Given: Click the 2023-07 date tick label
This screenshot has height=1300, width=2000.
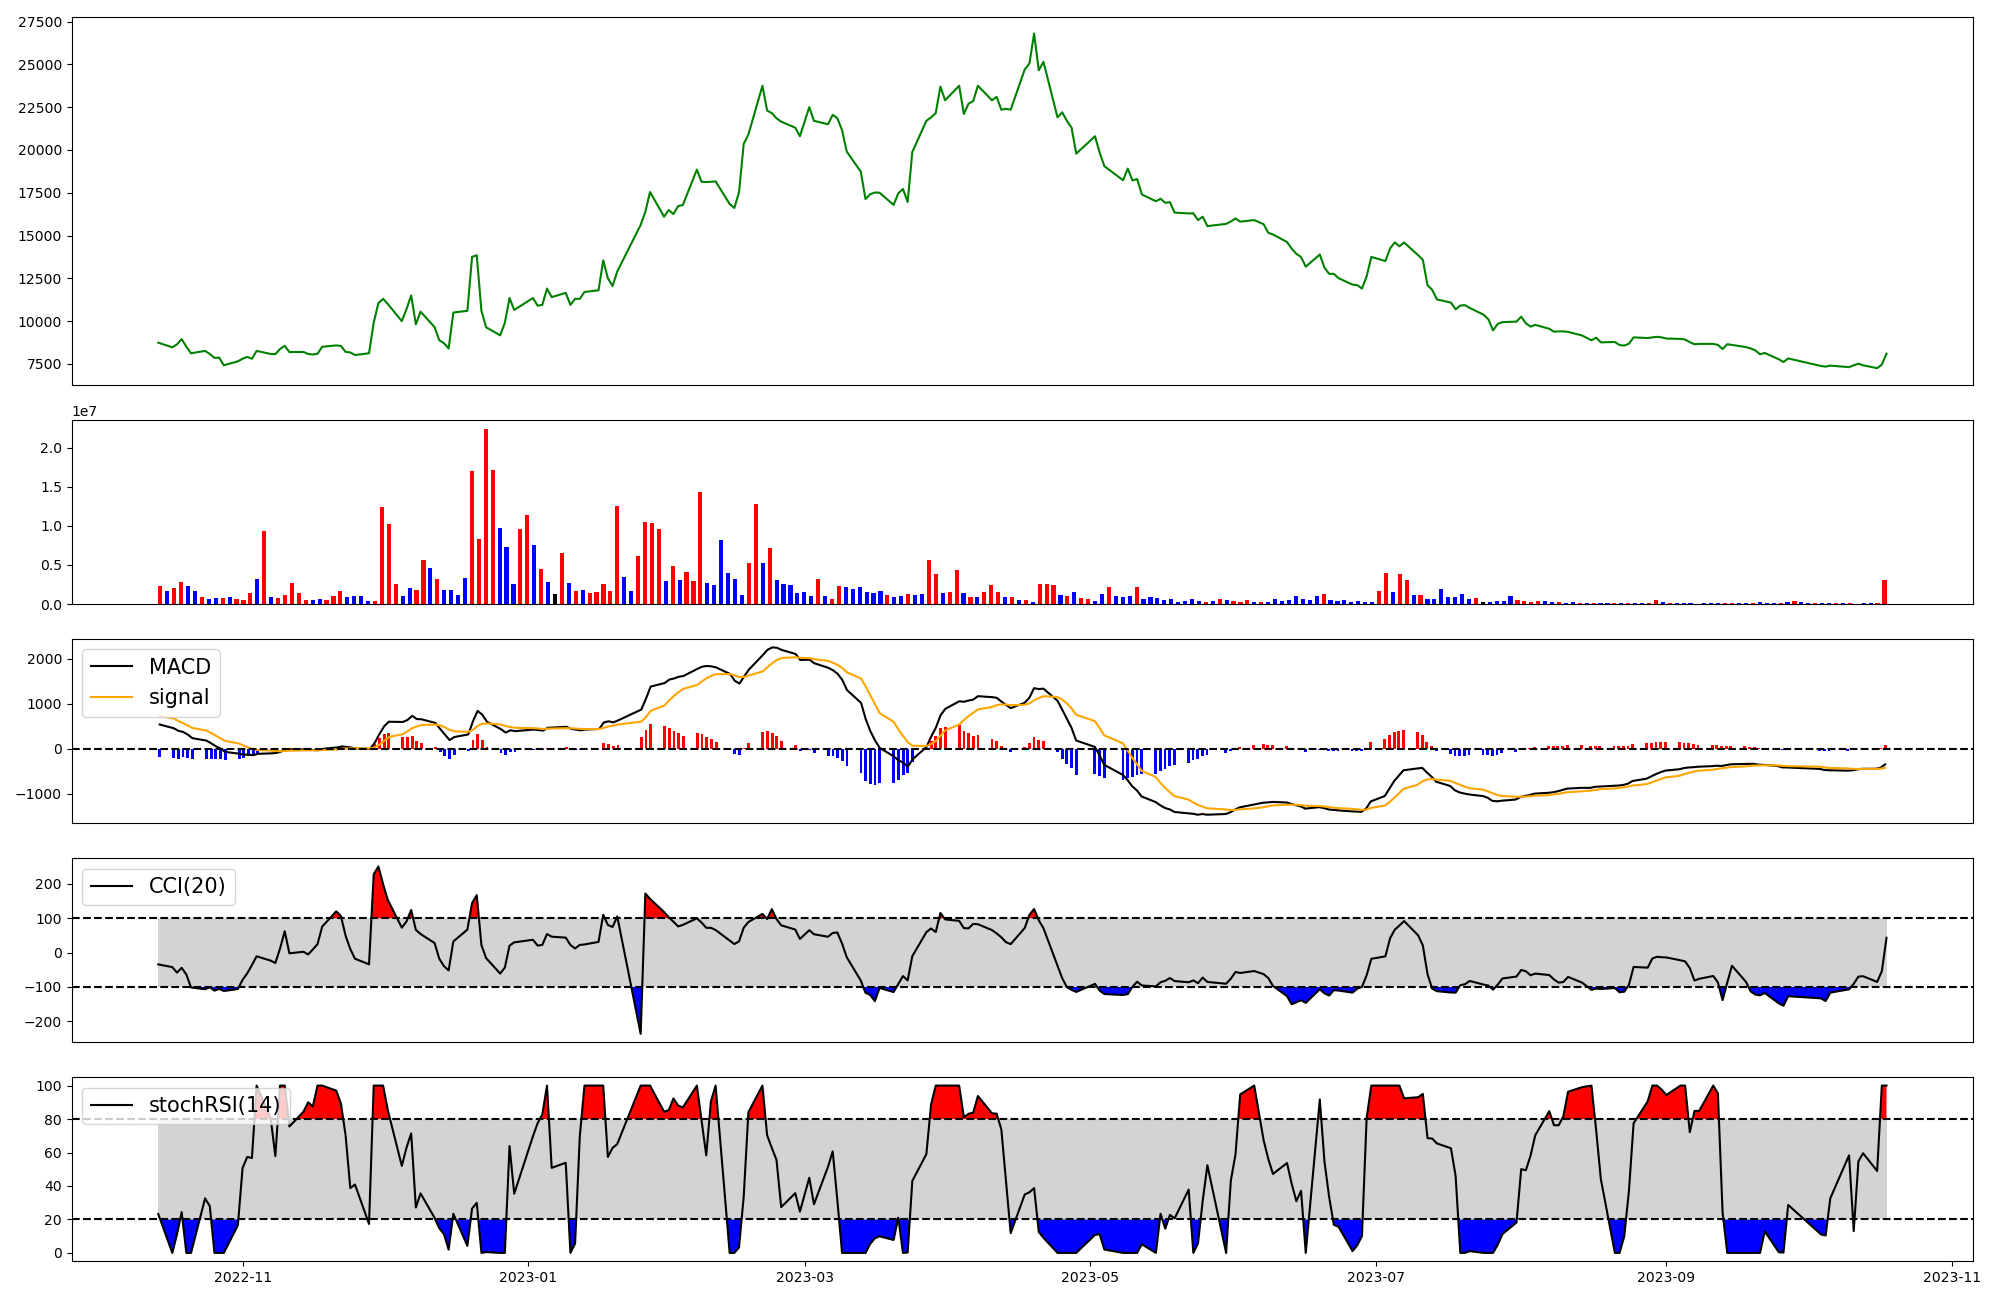Looking at the screenshot, I should (x=1376, y=1277).
